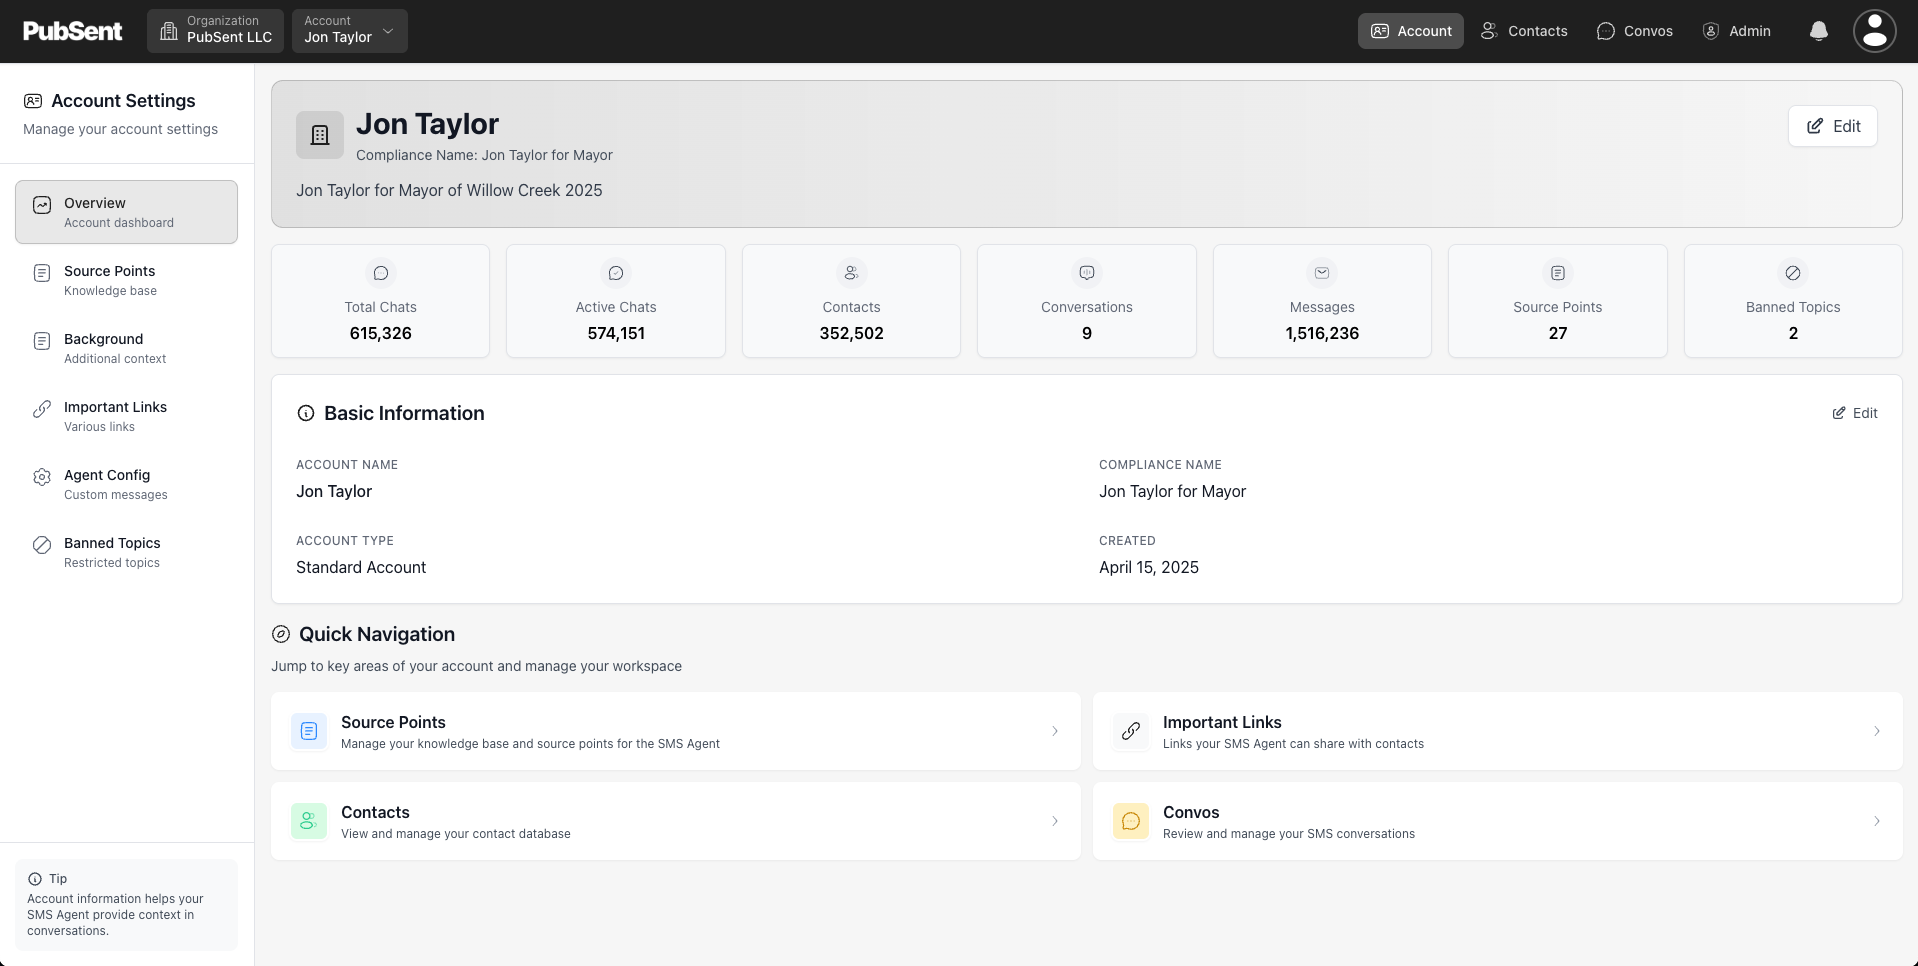Click the user profile avatar
Image resolution: width=1918 pixels, height=966 pixels.
pos(1874,31)
